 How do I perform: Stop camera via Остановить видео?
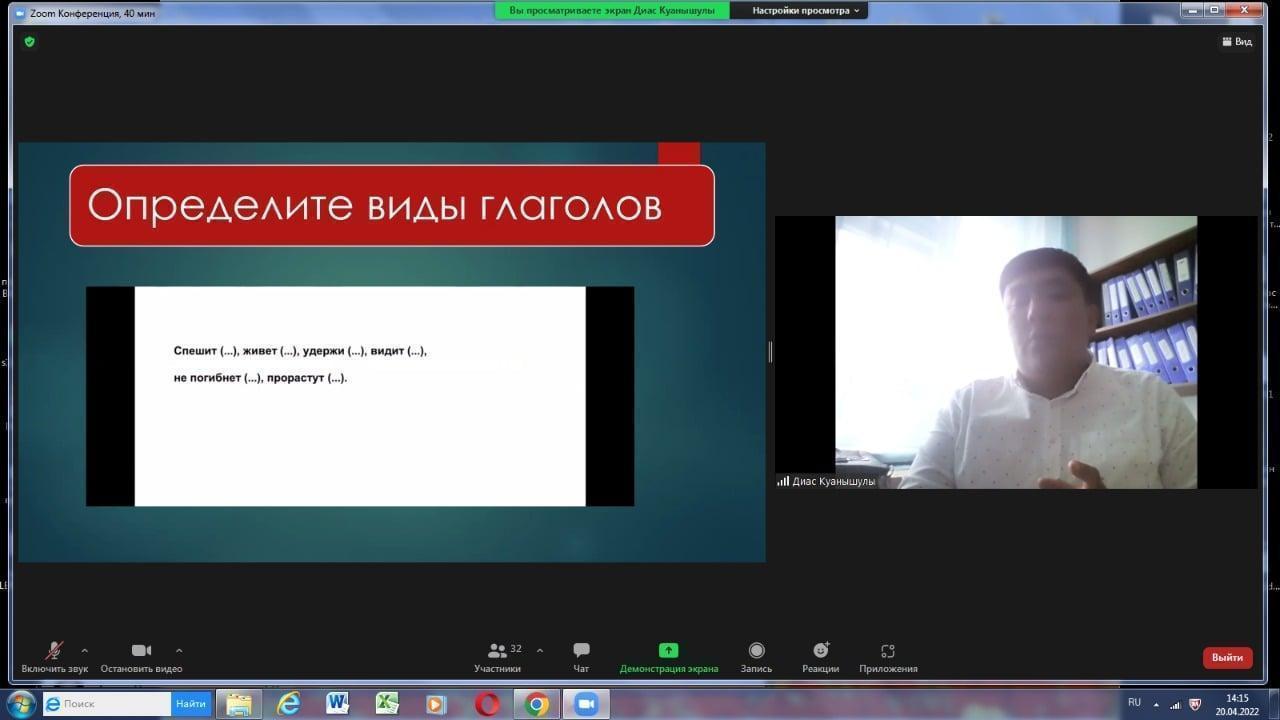point(141,651)
